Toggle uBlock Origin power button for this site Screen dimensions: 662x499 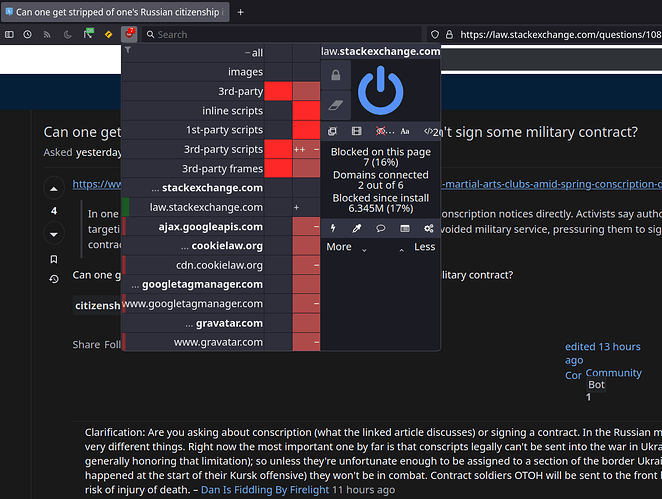[380, 90]
